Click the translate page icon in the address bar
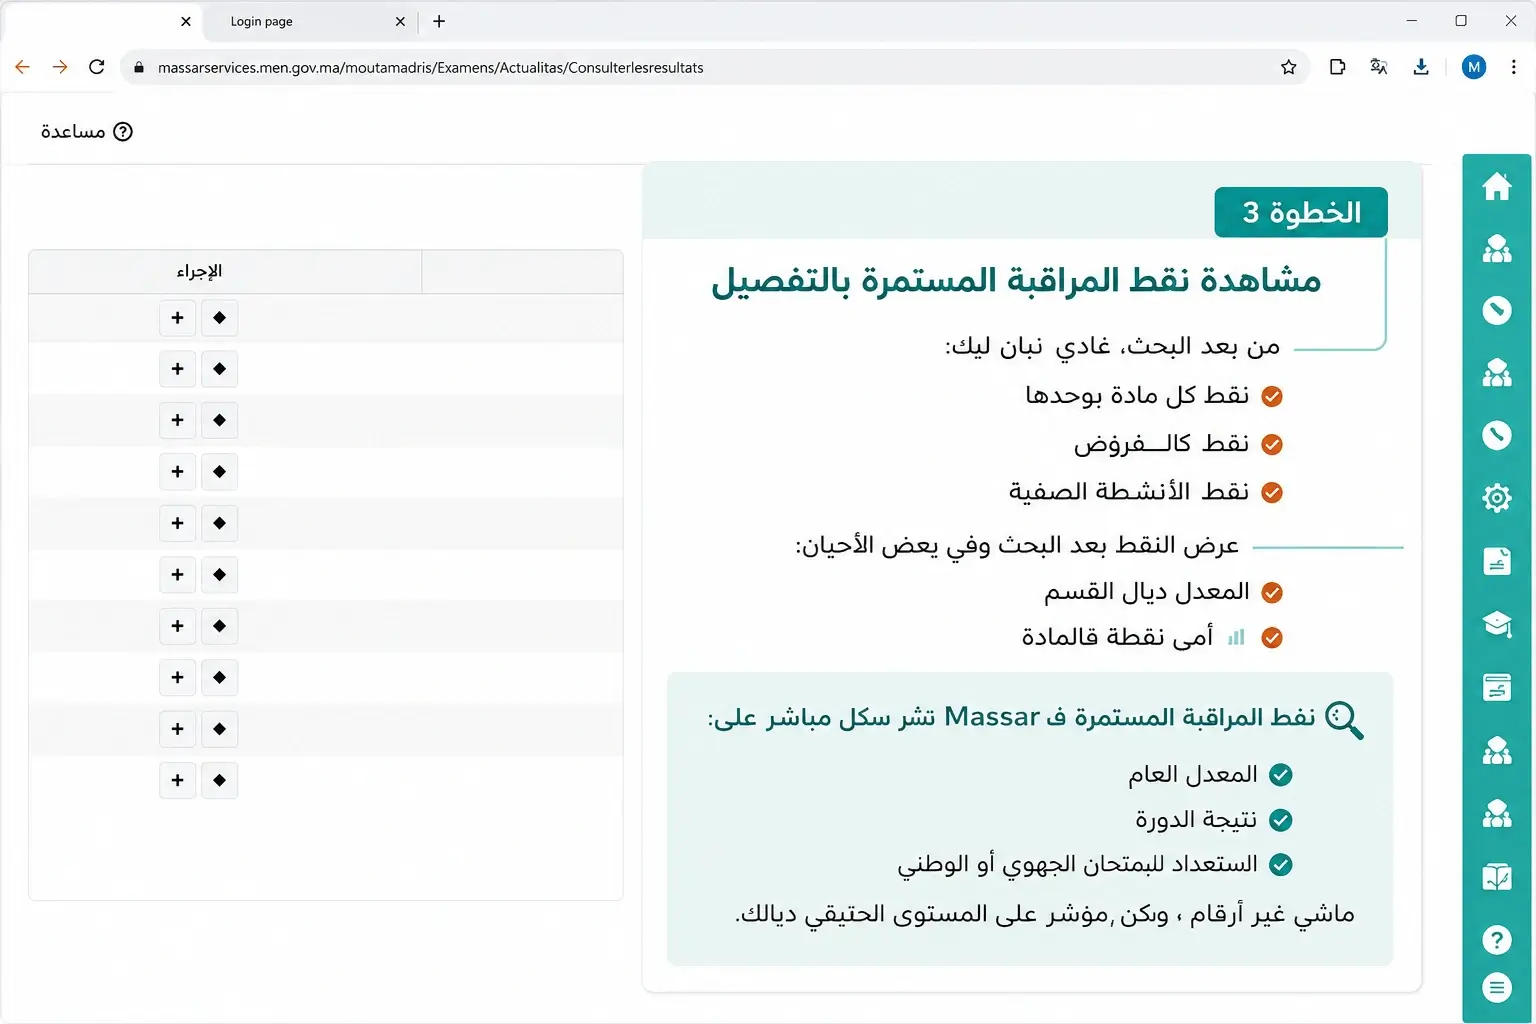Screen dimensions: 1536x1024 click(x=1379, y=67)
